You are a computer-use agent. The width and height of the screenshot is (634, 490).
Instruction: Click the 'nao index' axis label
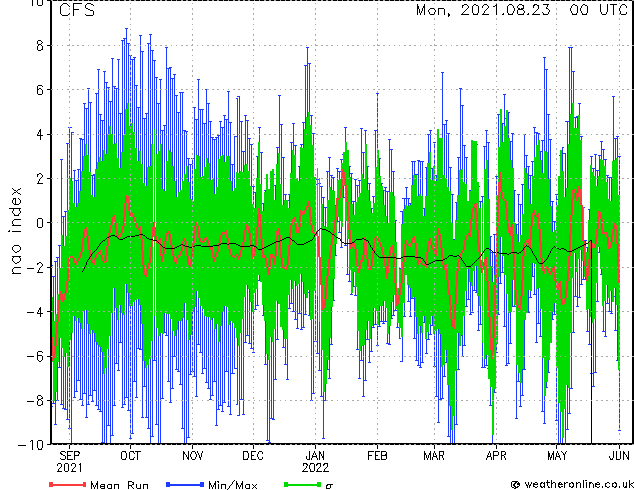pos(16,231)
